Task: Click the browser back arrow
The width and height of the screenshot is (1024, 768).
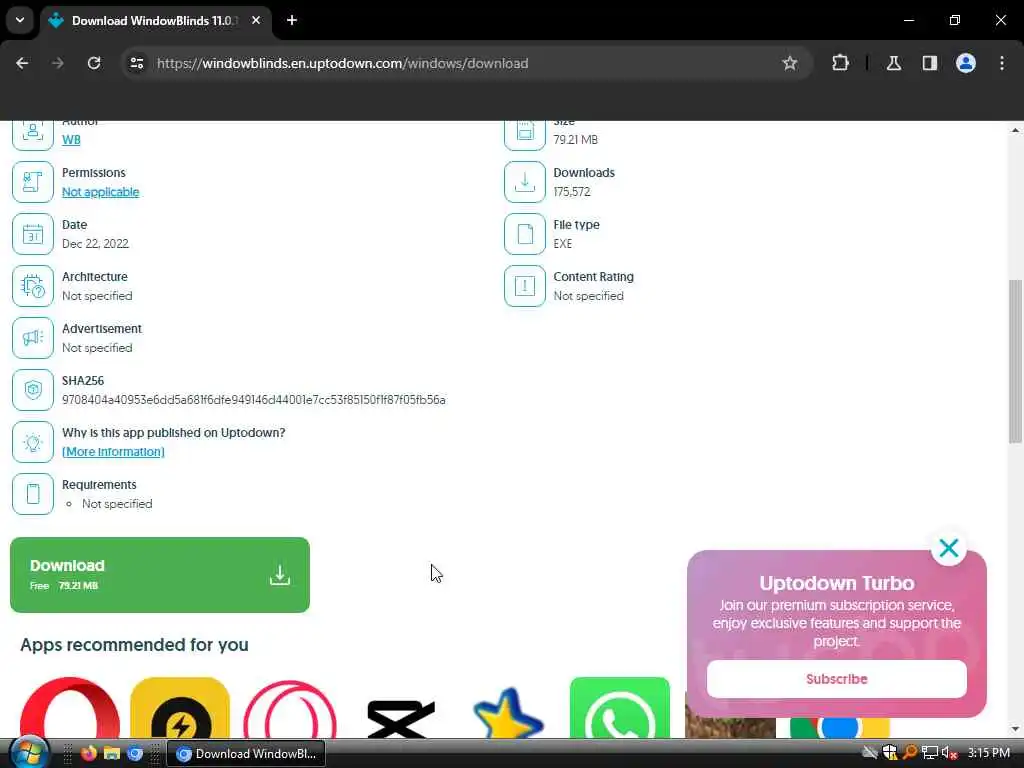Action: (x=22, y=63)
